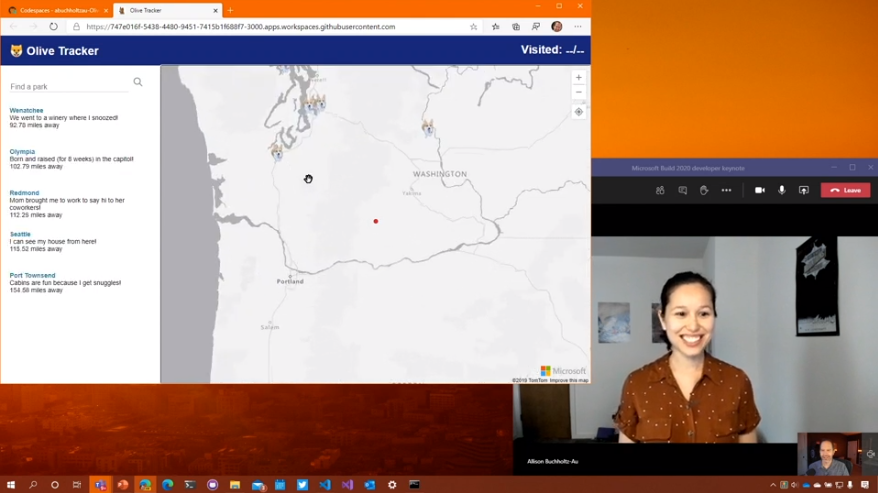Screen dimensions: 878x493
Task: Click the browser address bar URL
Action: (x=241, y=27)
